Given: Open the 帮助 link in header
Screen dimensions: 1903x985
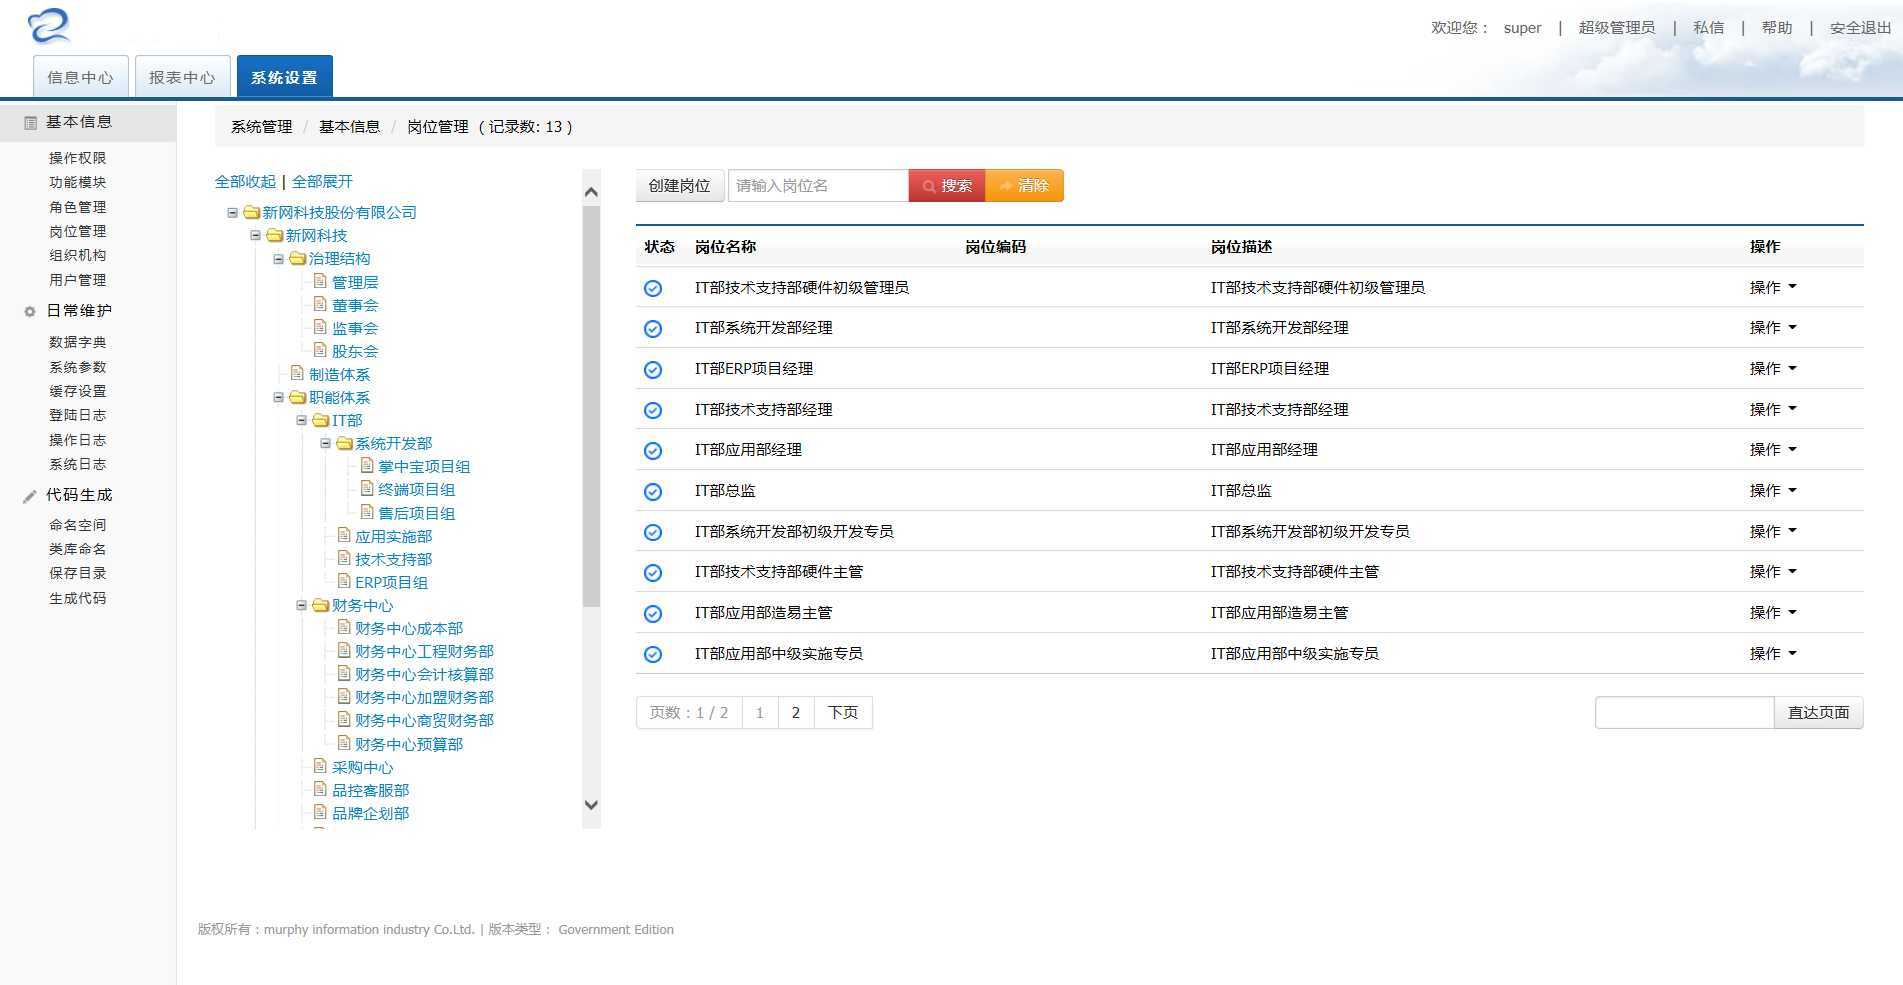Looking at the screenshot, I should pyautogui.click(x=1776, y=28).
